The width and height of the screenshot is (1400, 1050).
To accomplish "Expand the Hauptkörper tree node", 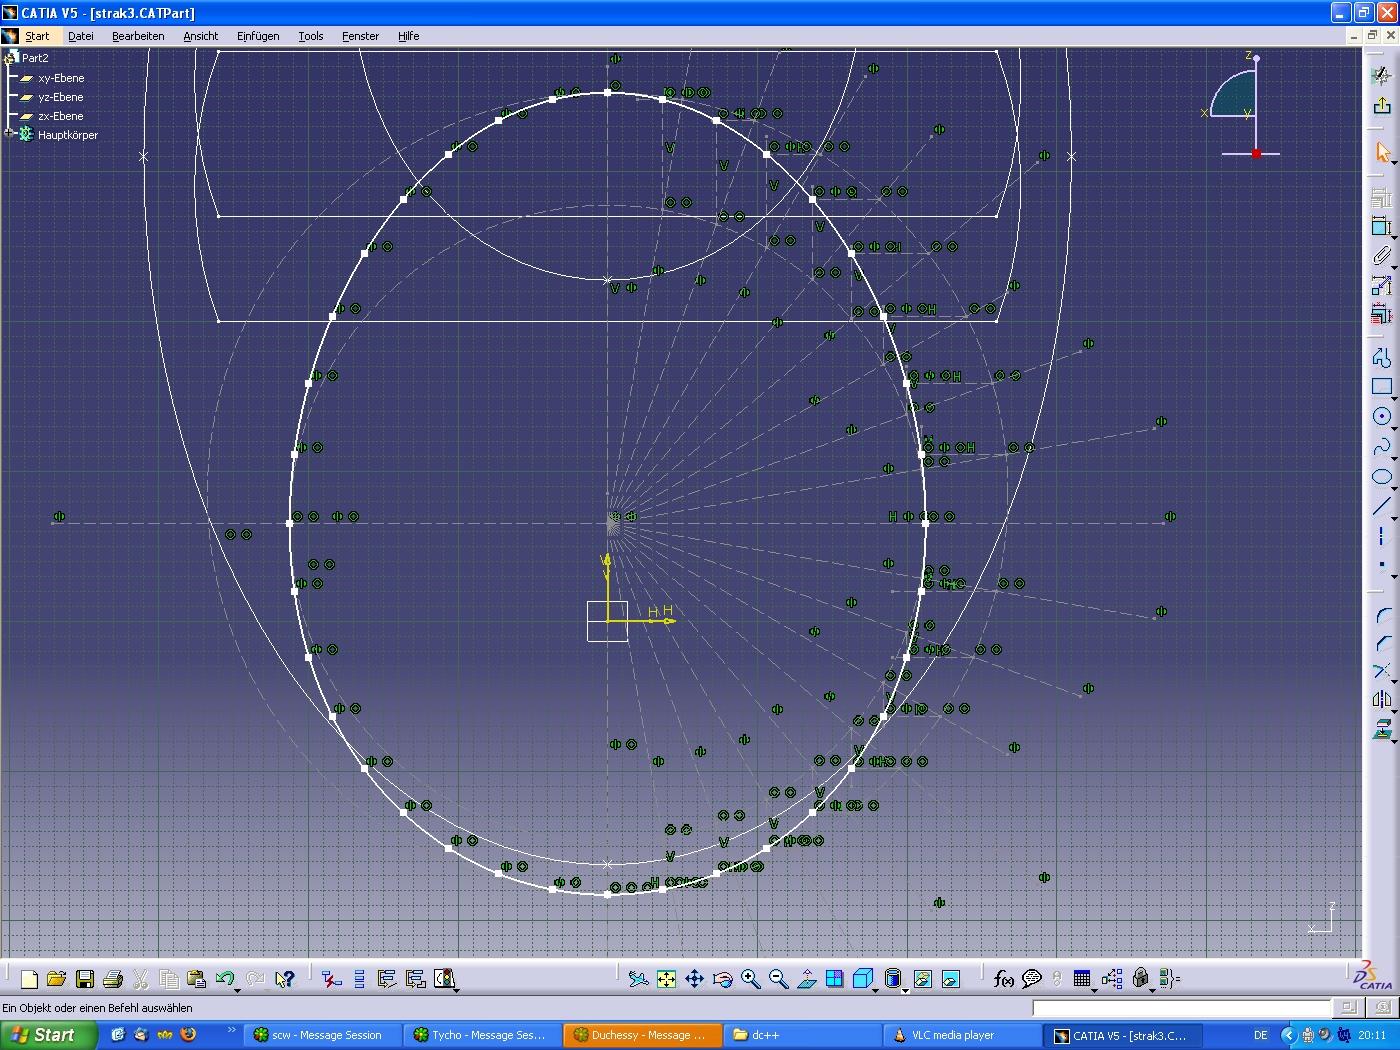I will click(x=9, y=134).
